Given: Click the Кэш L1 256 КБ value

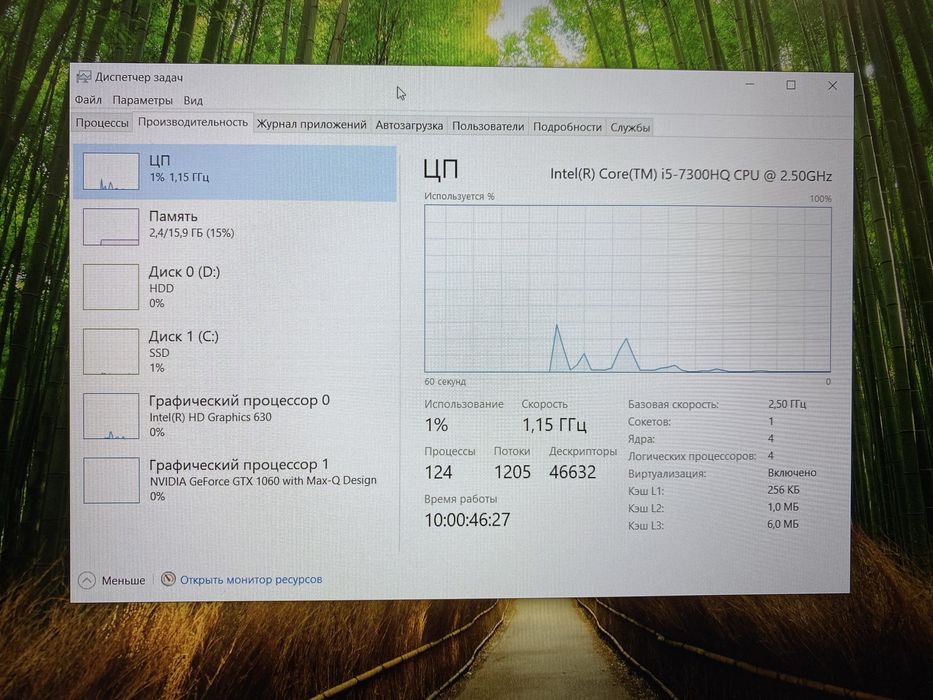Looking at the screenshot, I should 784,490.
